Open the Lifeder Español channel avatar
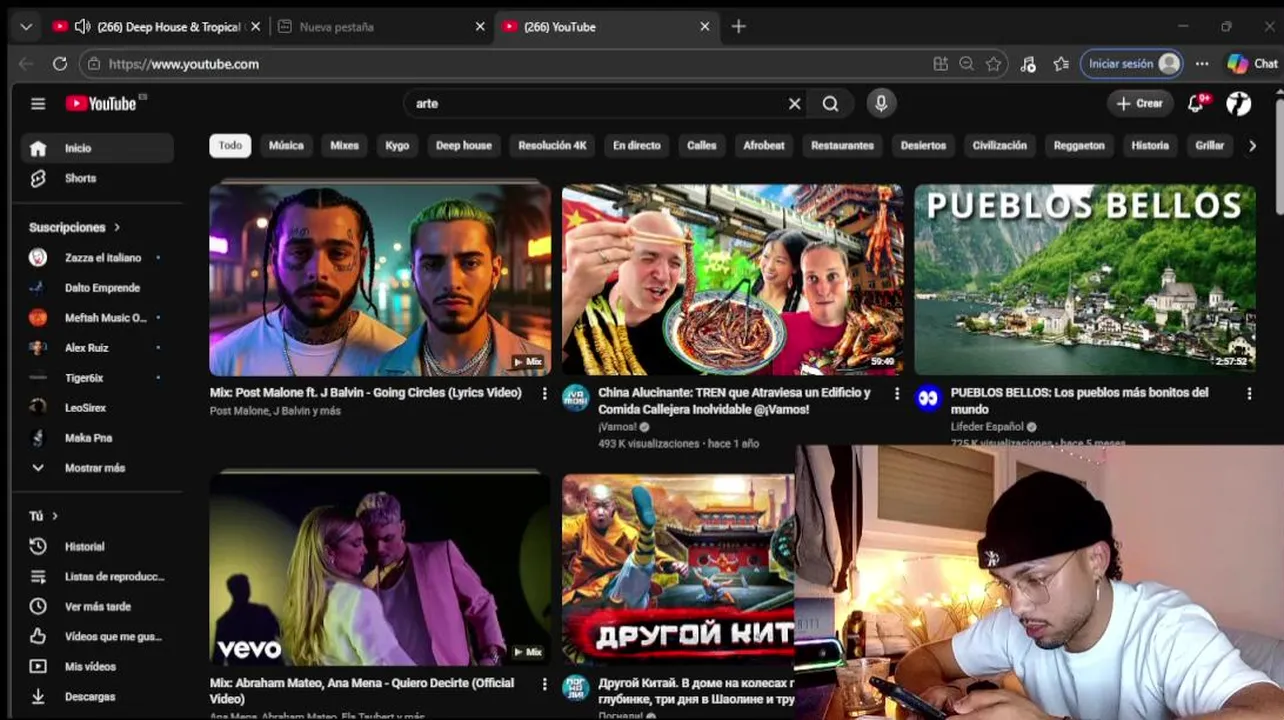The width and height of the screenshot is (1284, 720). coord(928,399)
